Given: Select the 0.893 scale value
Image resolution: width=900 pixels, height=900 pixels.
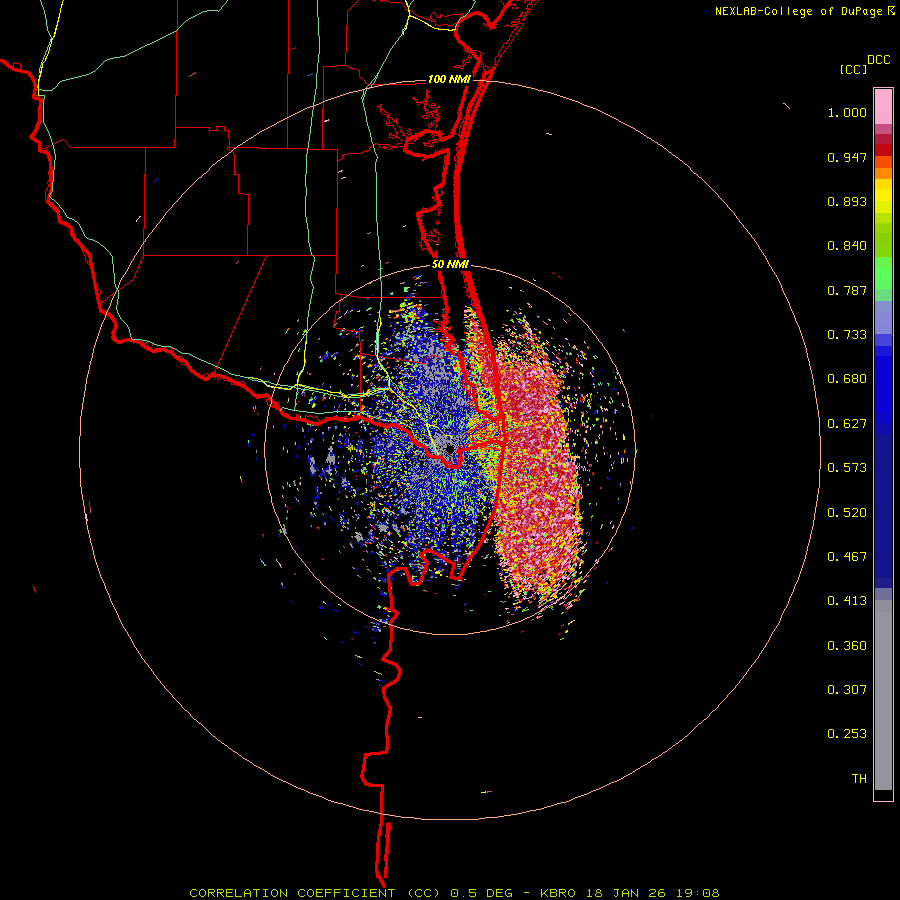Looking at the screenshot, I should click(847, 201).
